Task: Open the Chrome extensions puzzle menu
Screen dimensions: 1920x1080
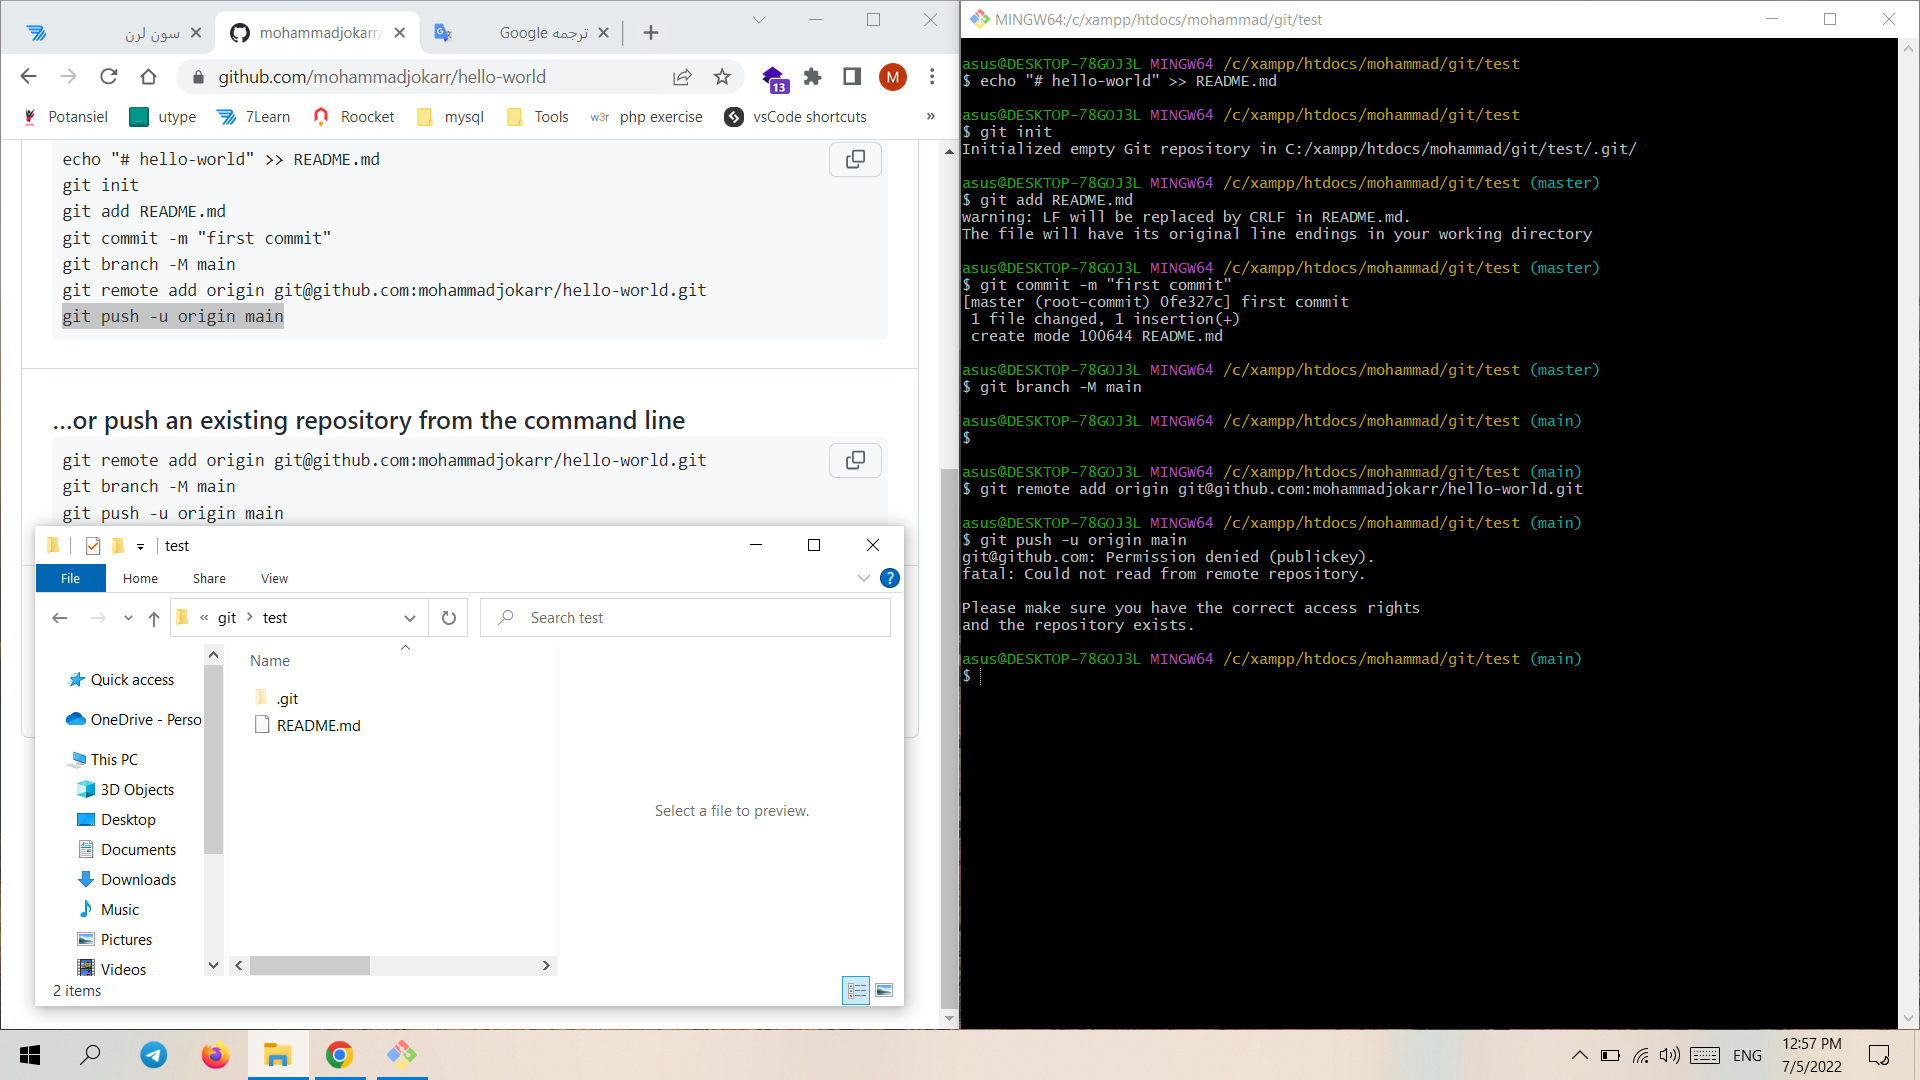Action: pyautogui.click(x=812, y=77)
